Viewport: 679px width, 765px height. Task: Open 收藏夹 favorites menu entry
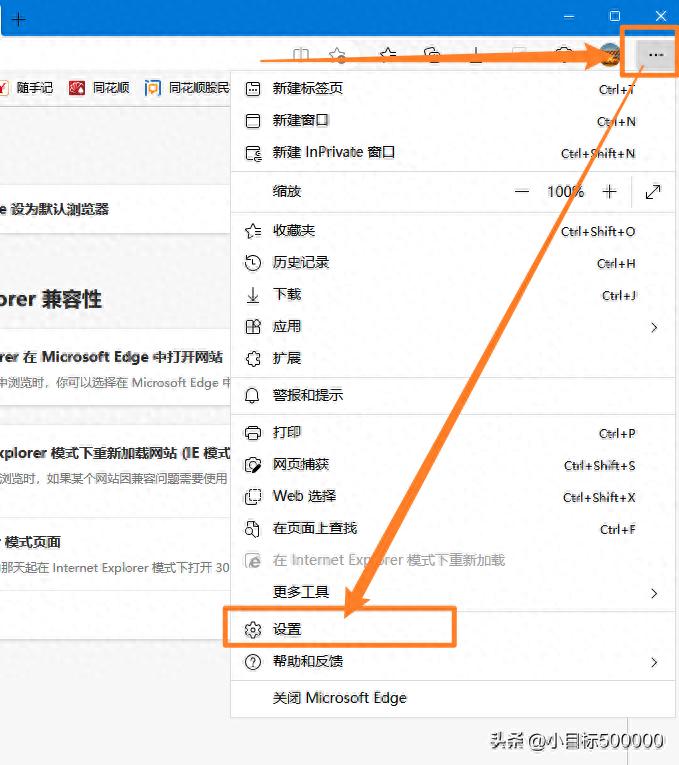click(294, 231)
